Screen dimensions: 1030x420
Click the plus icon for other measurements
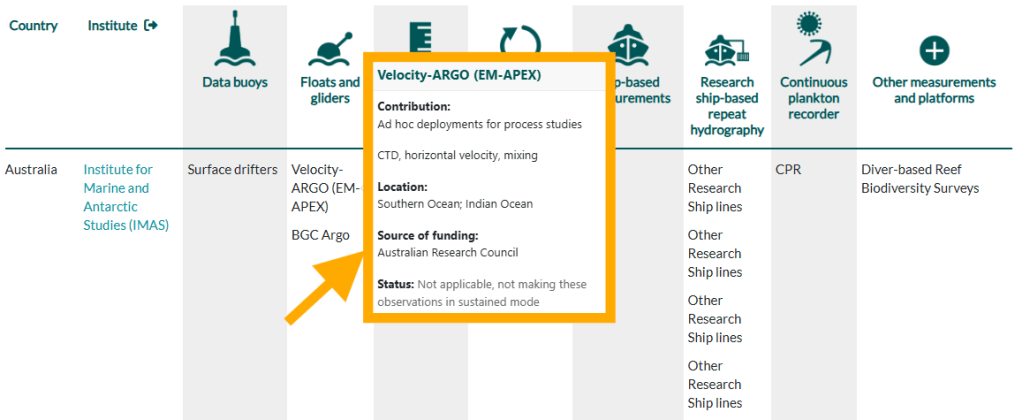point(933,50)
